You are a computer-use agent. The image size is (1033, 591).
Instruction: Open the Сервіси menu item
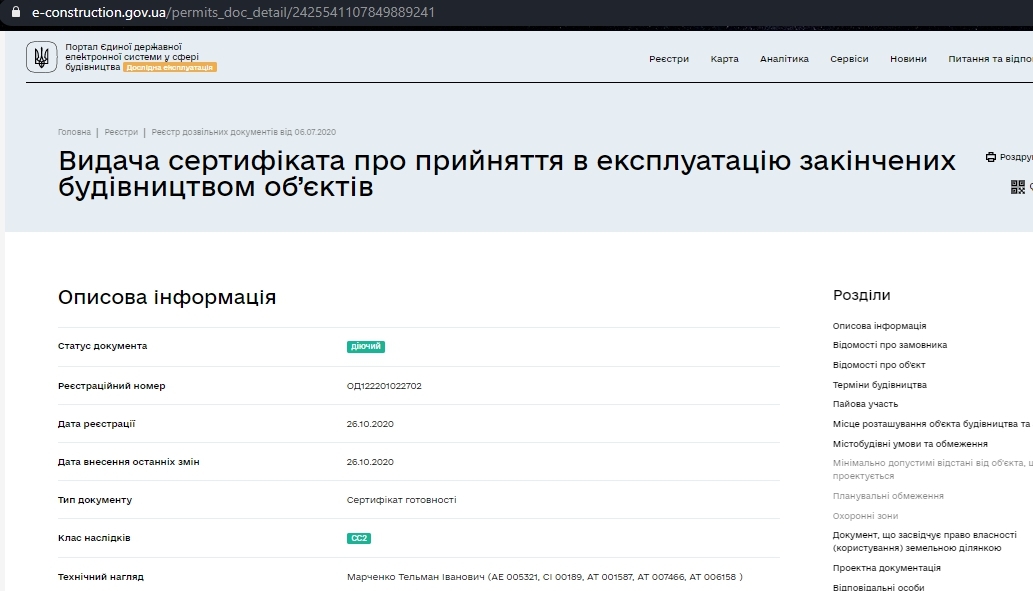pyautogui.click(x=849, y=59)
